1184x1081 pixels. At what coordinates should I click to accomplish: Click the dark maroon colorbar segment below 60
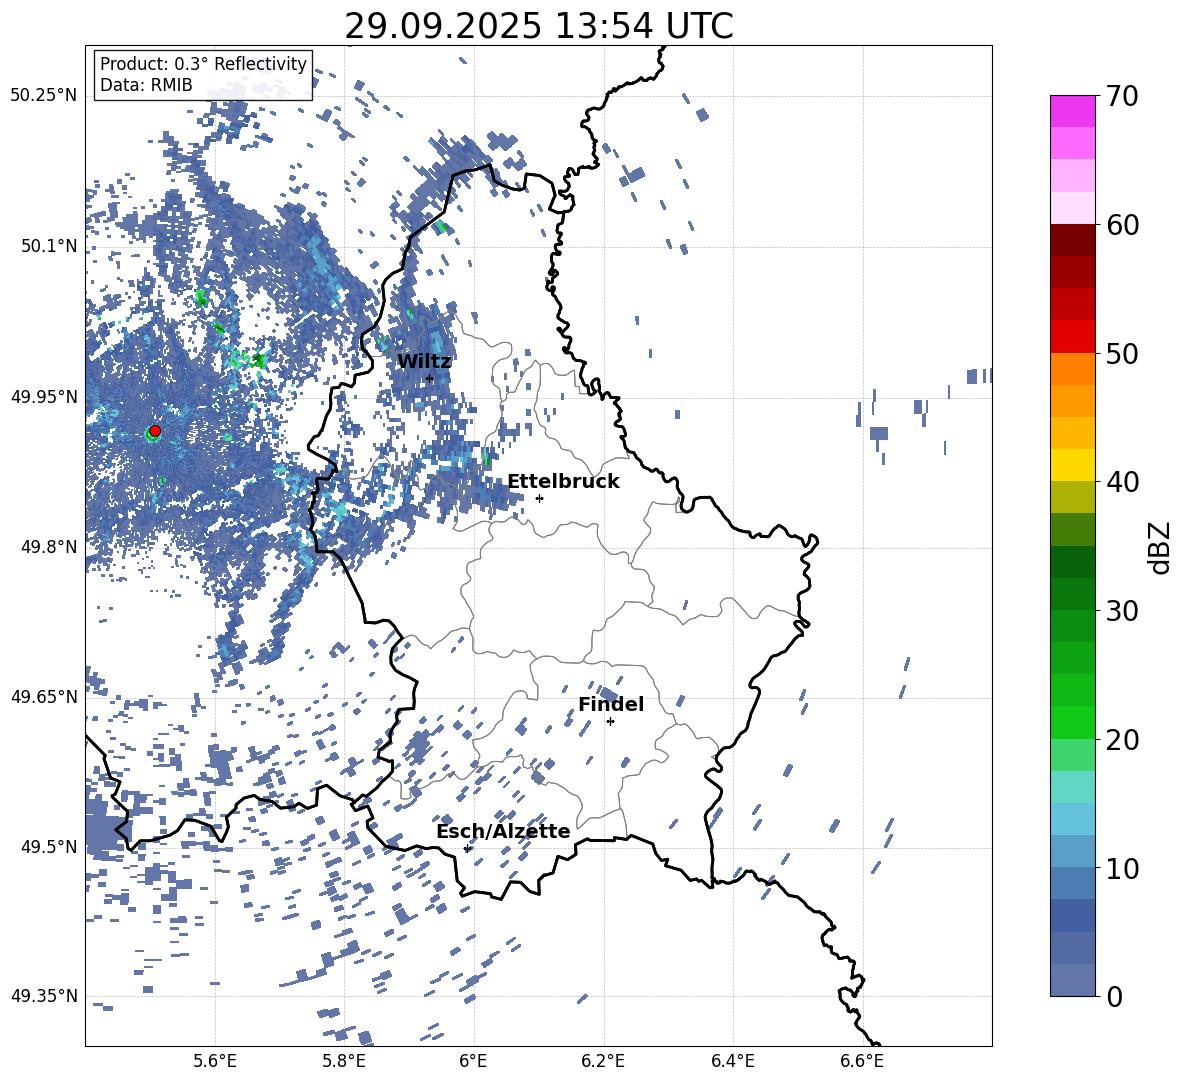(x=1072, y=240)
